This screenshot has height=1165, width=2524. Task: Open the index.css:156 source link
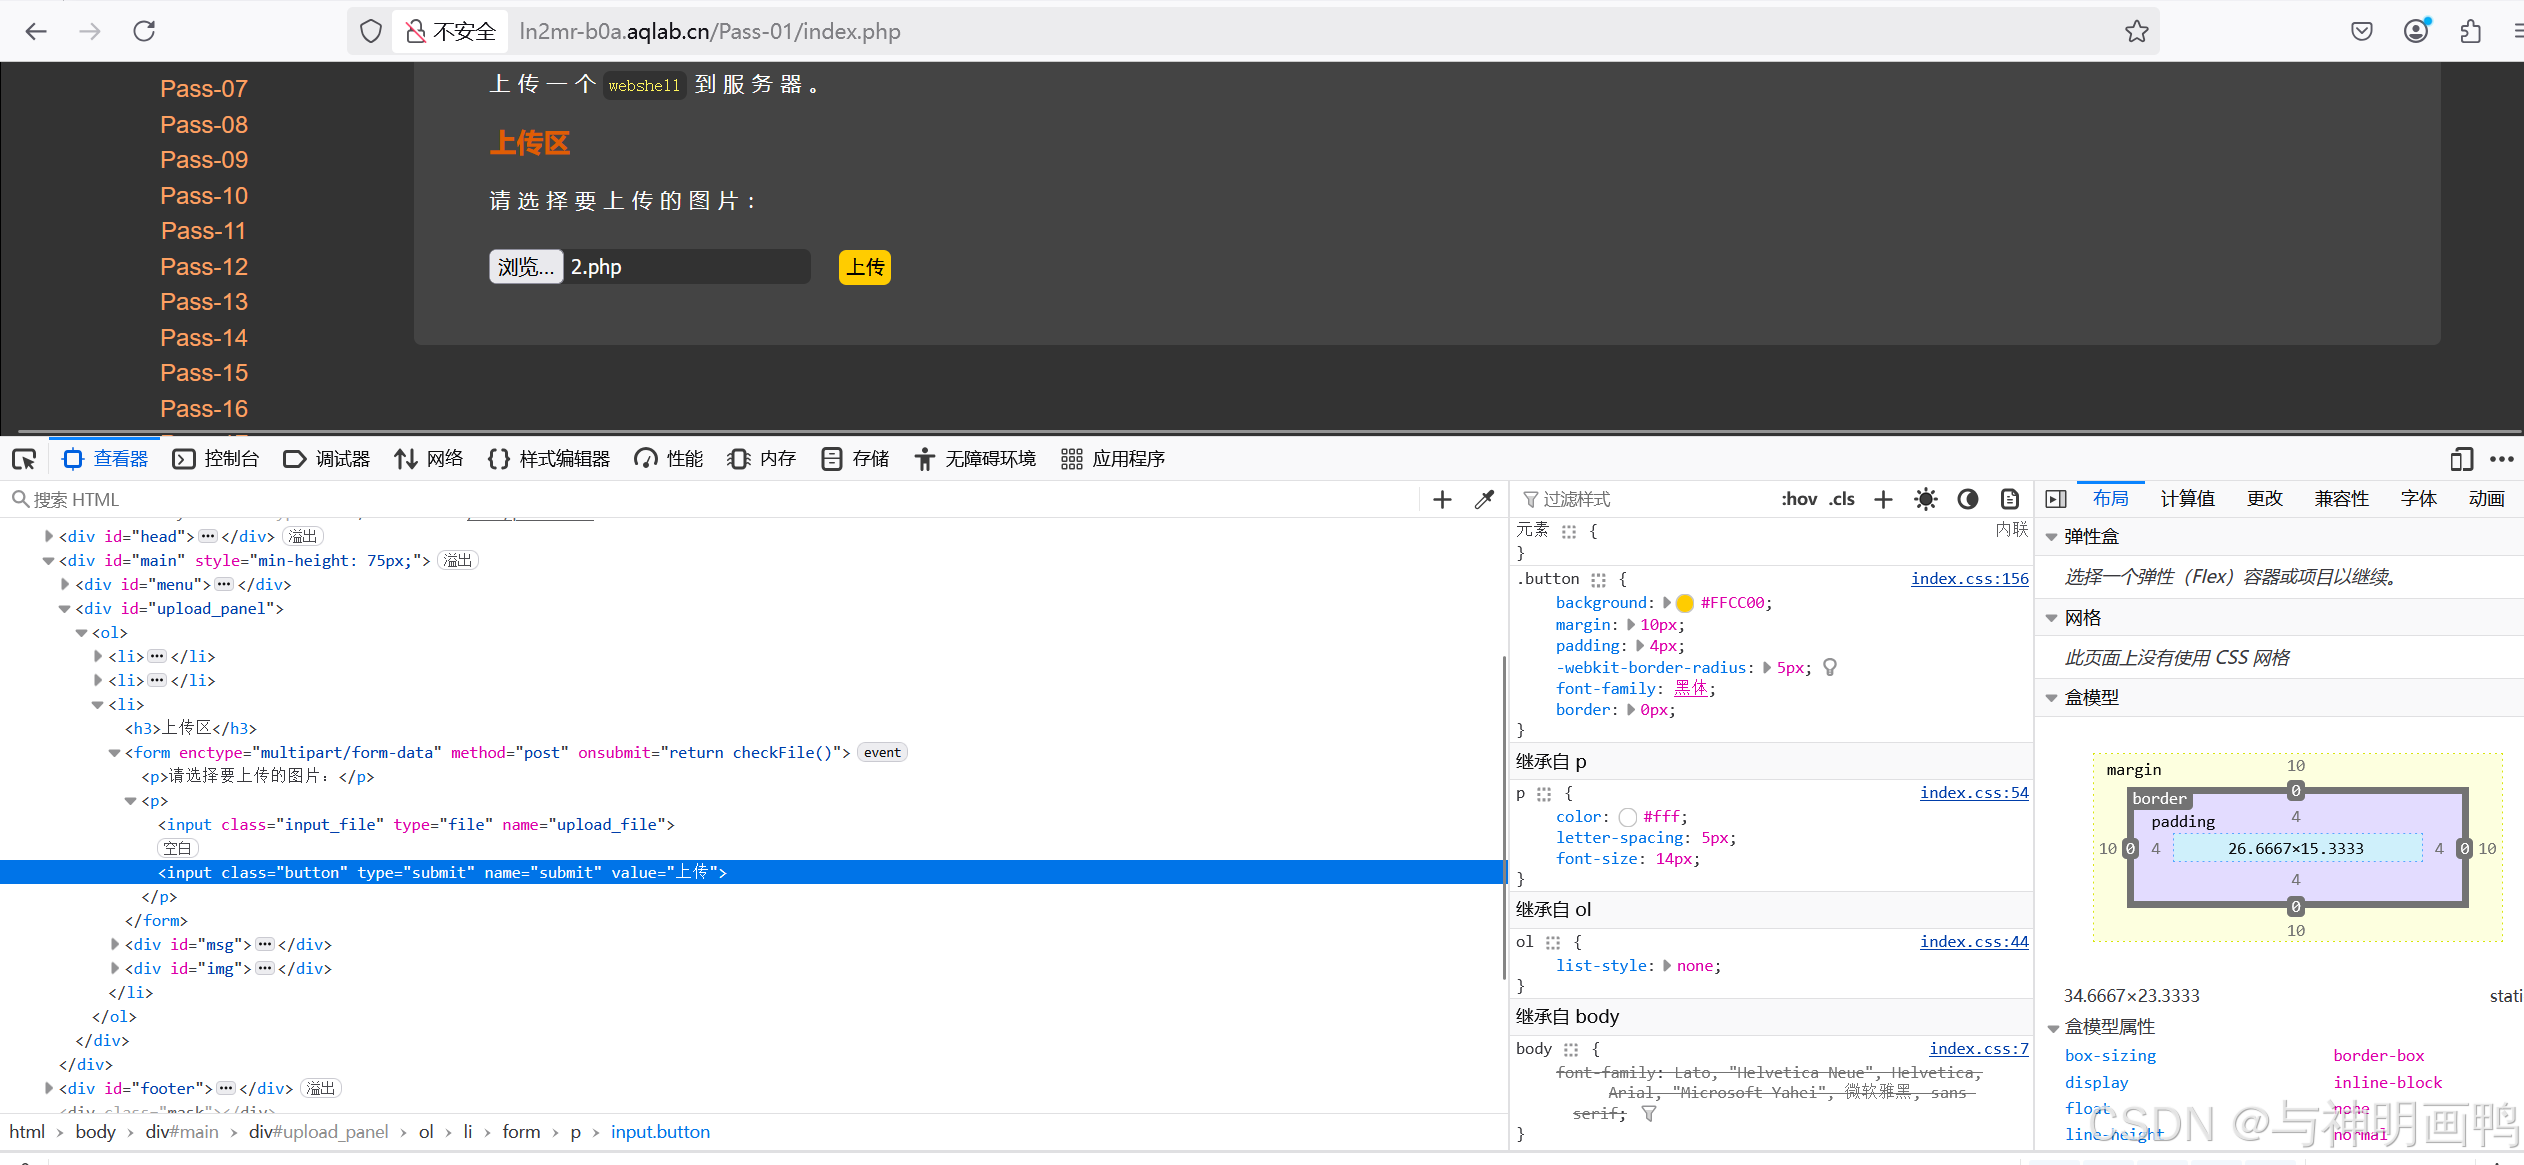point(1969,578)
